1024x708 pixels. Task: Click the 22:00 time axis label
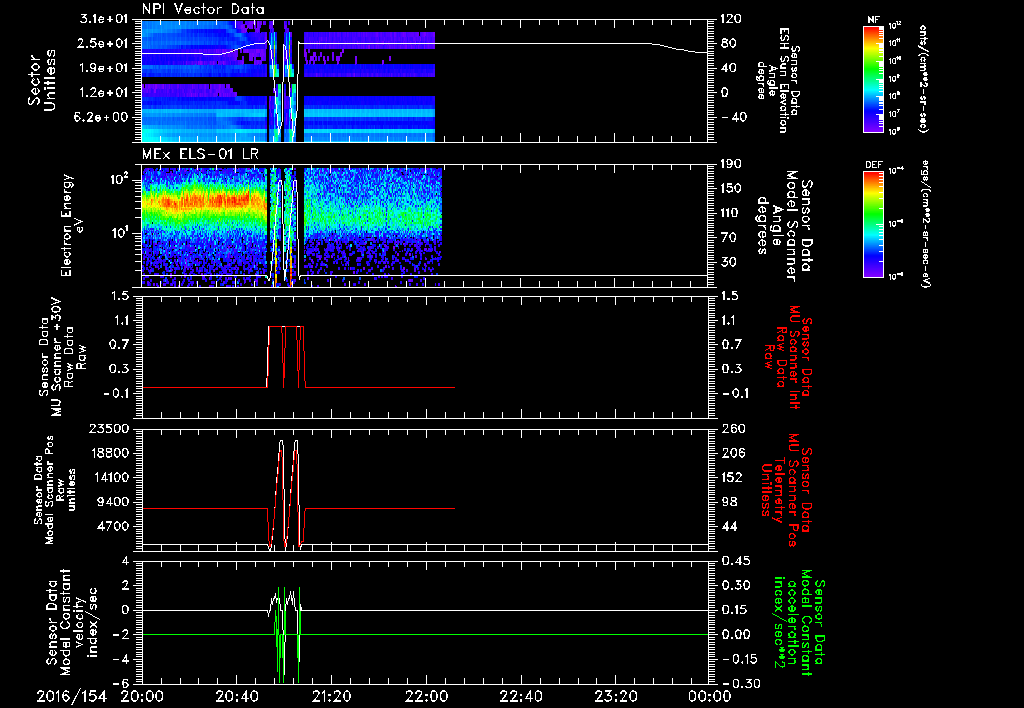pyautogui.click(x=426, y=696)
